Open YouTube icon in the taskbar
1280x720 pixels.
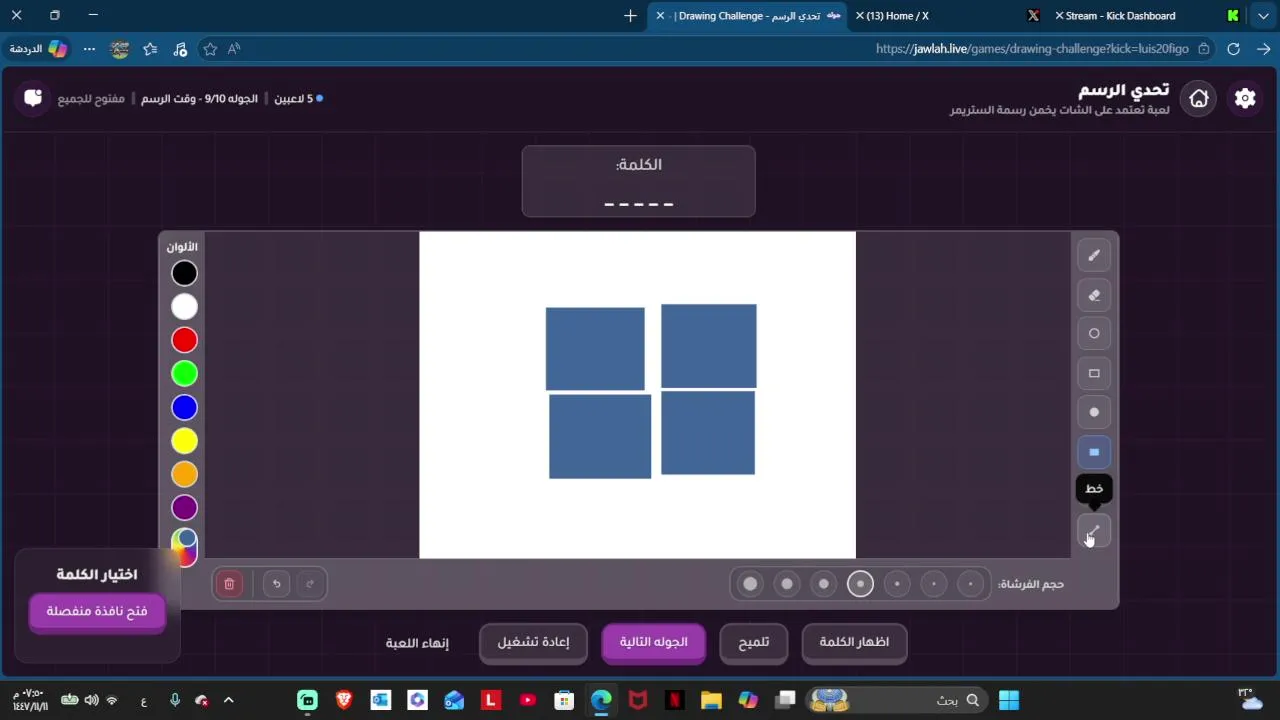pos(528,700)
